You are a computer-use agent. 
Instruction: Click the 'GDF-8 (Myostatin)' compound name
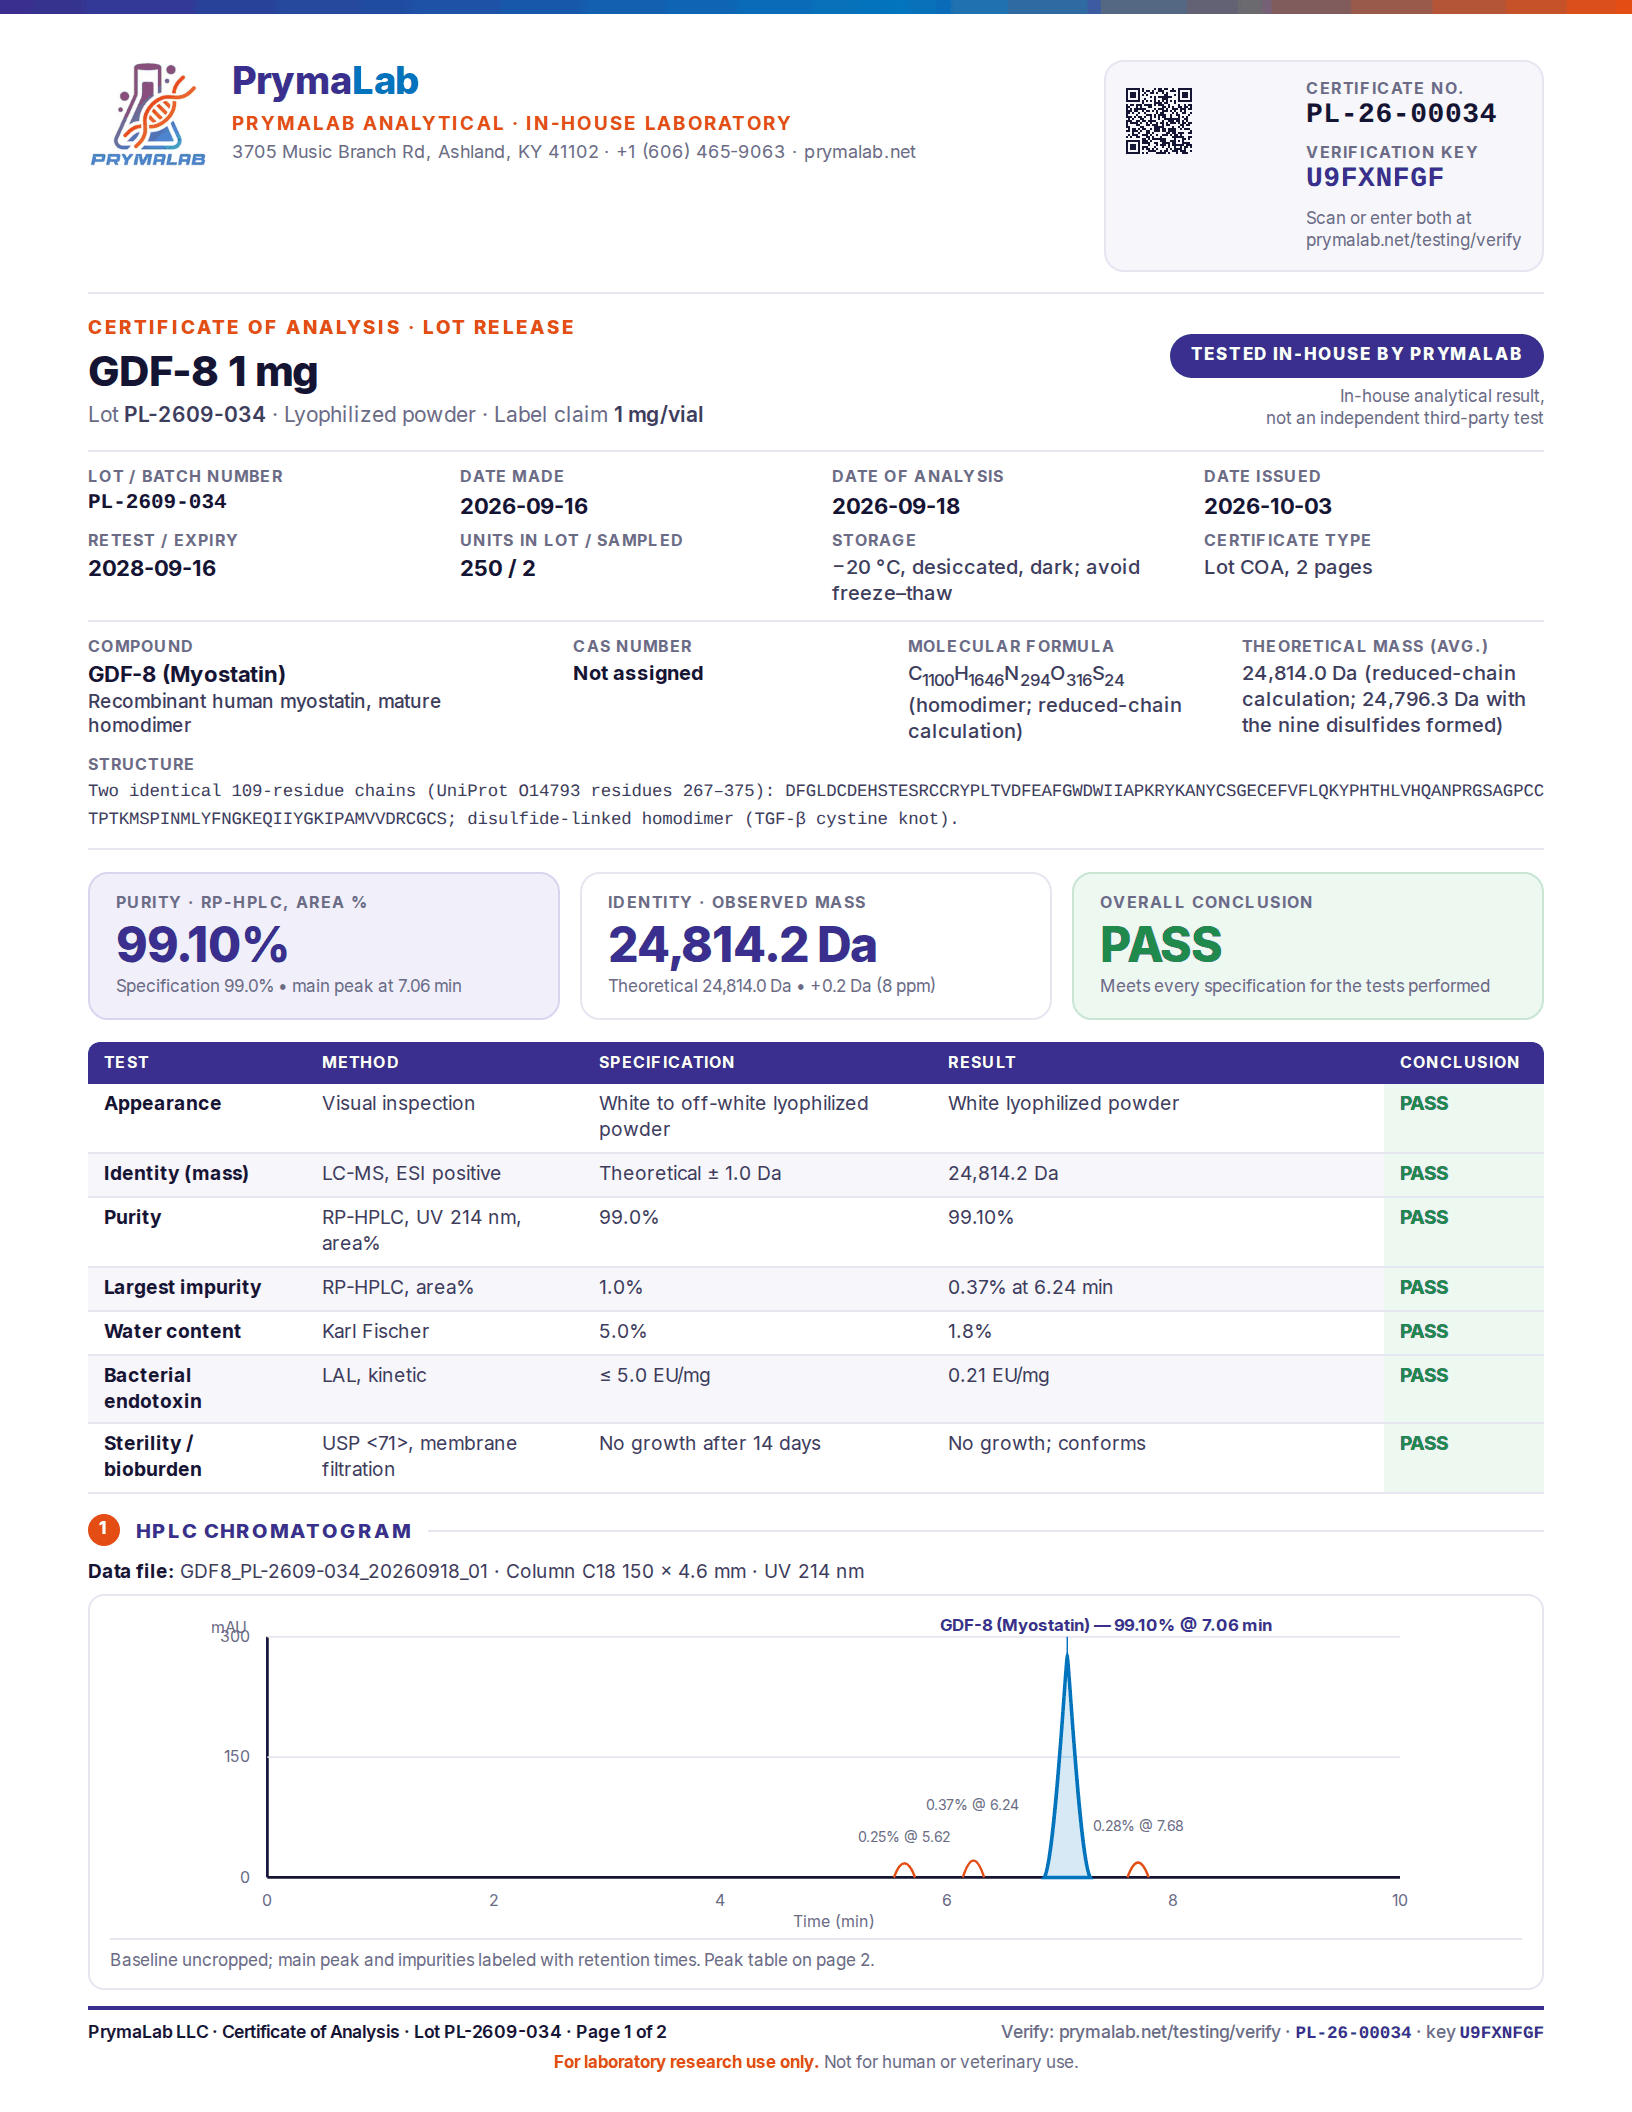[x=187, y=674]
